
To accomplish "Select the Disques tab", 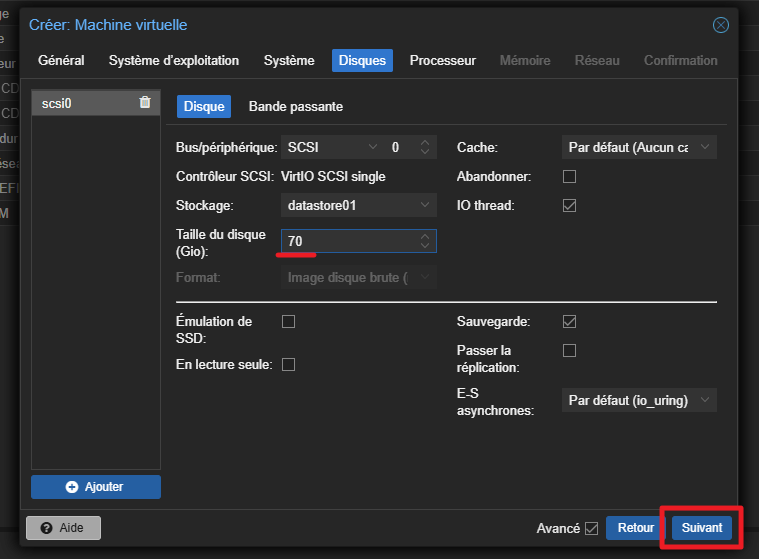I will tap(362, 60).
